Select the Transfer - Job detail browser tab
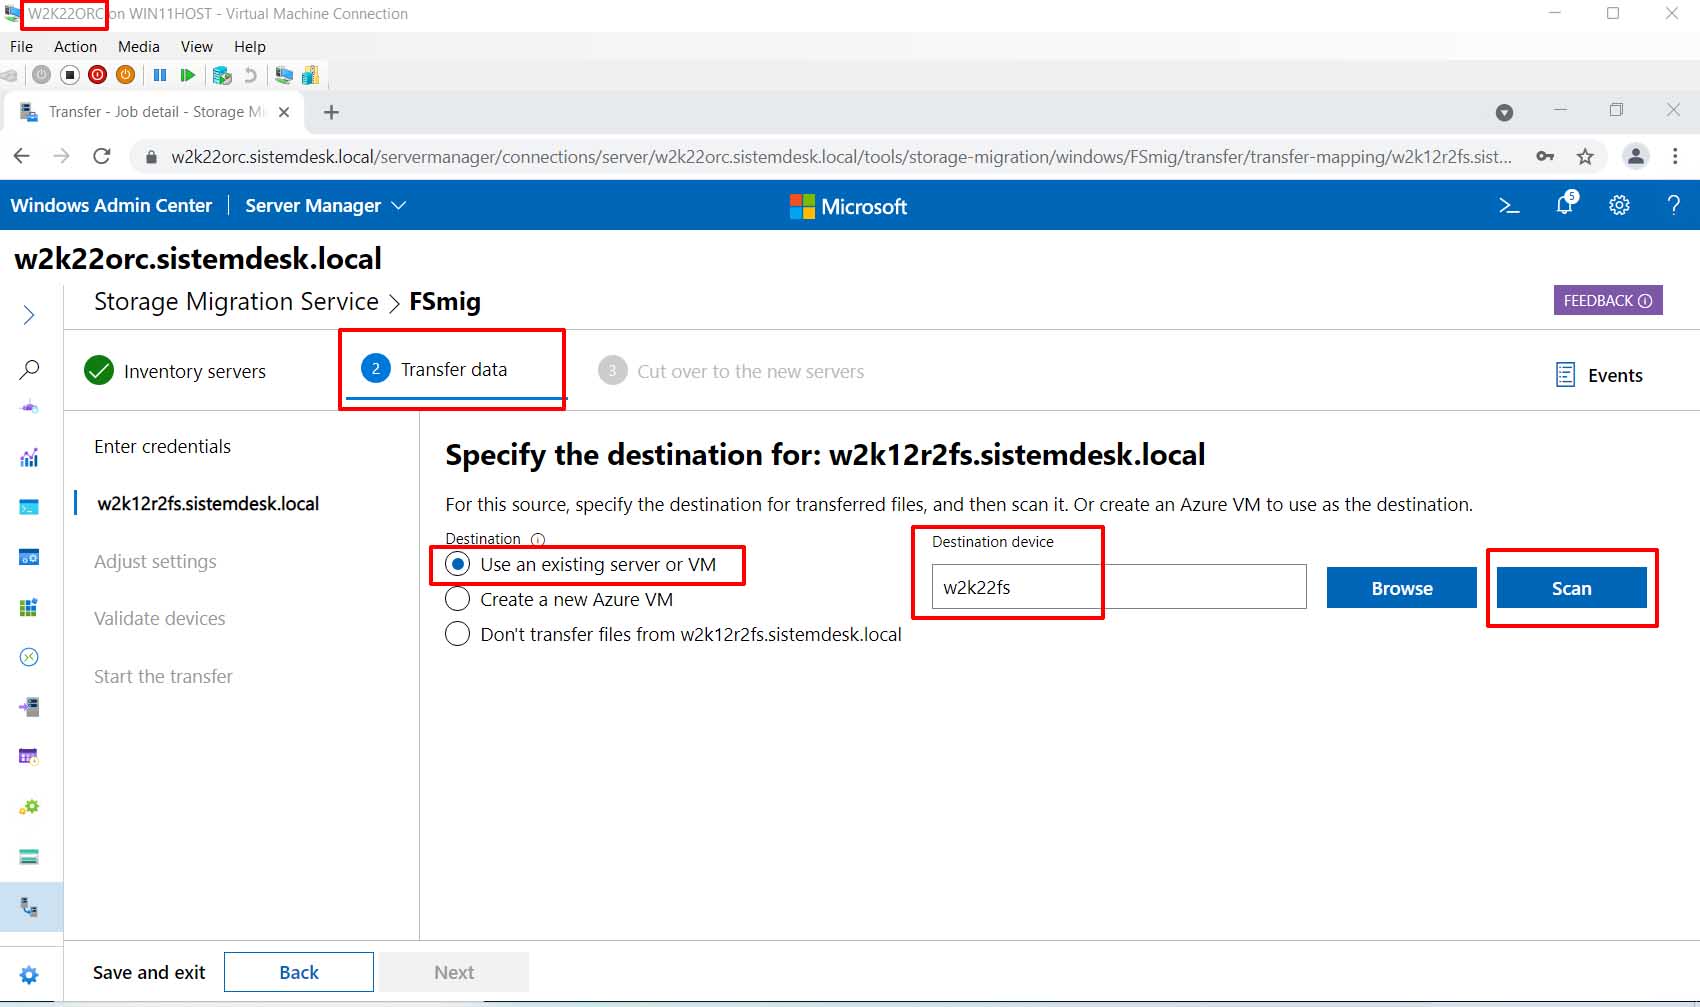 pyautogui.click(x=154, y=112)
